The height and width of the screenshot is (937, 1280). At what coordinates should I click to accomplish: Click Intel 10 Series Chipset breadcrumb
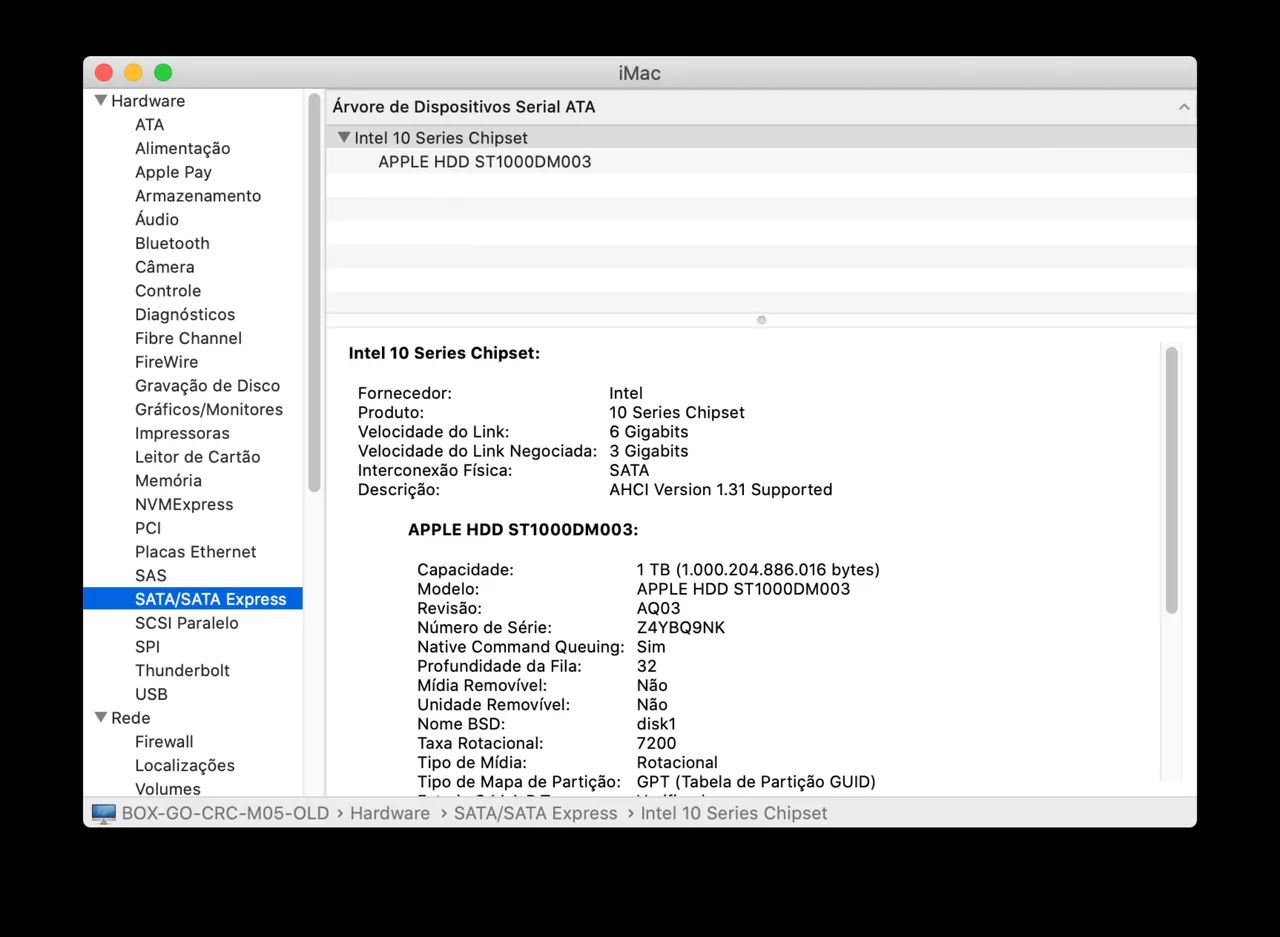point(734,813)
